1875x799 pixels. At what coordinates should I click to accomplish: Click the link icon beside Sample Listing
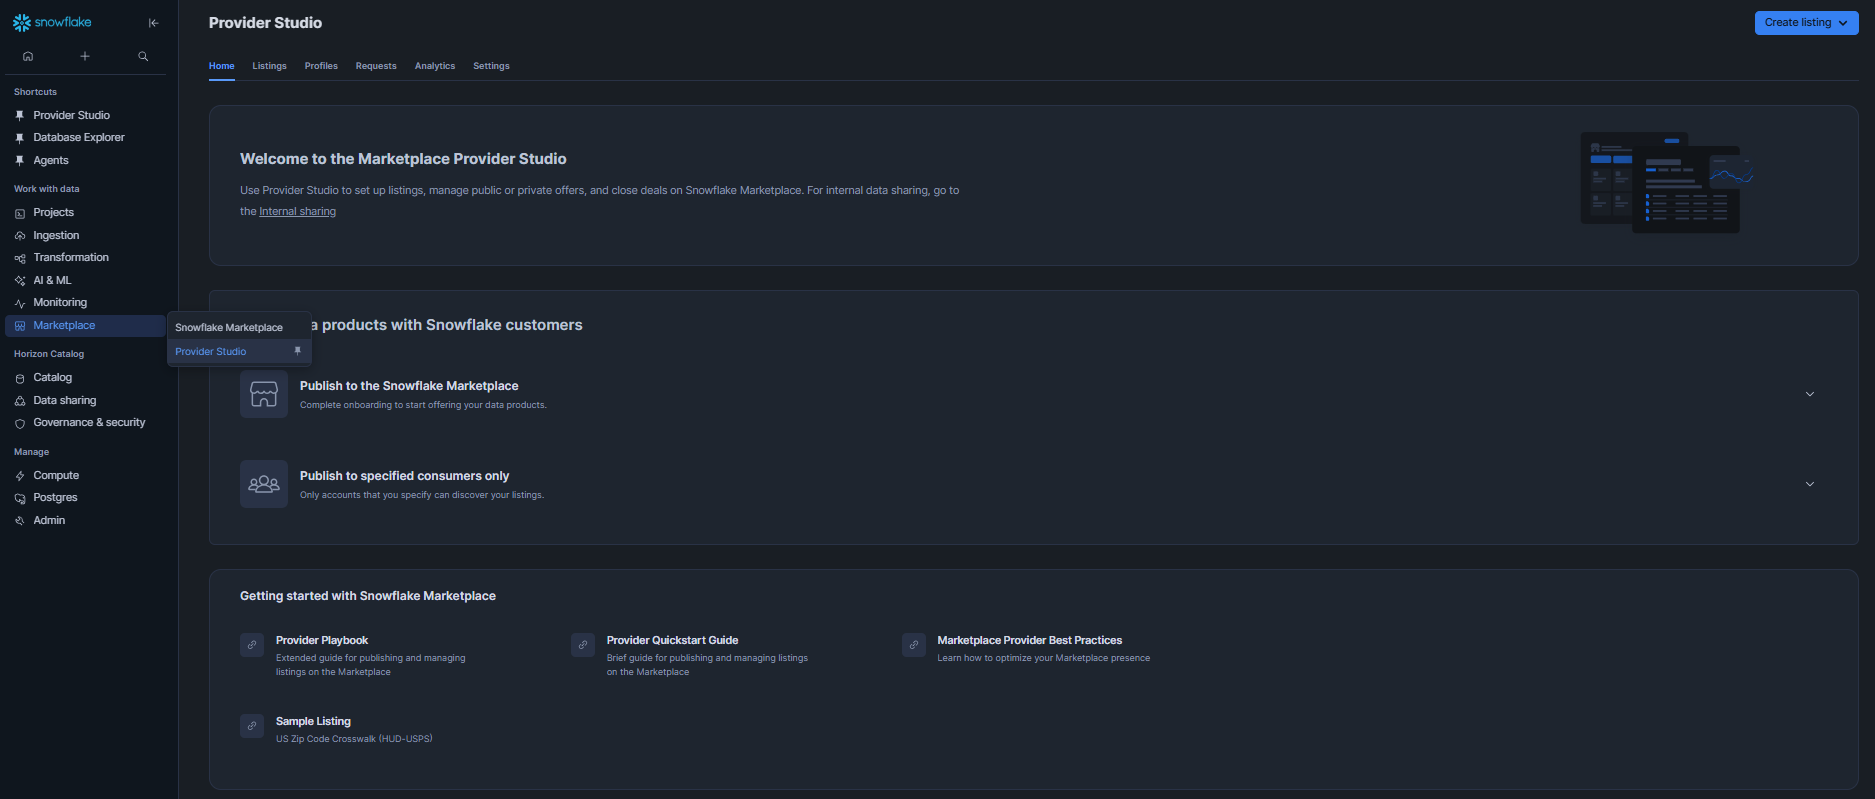click(252, 726)
